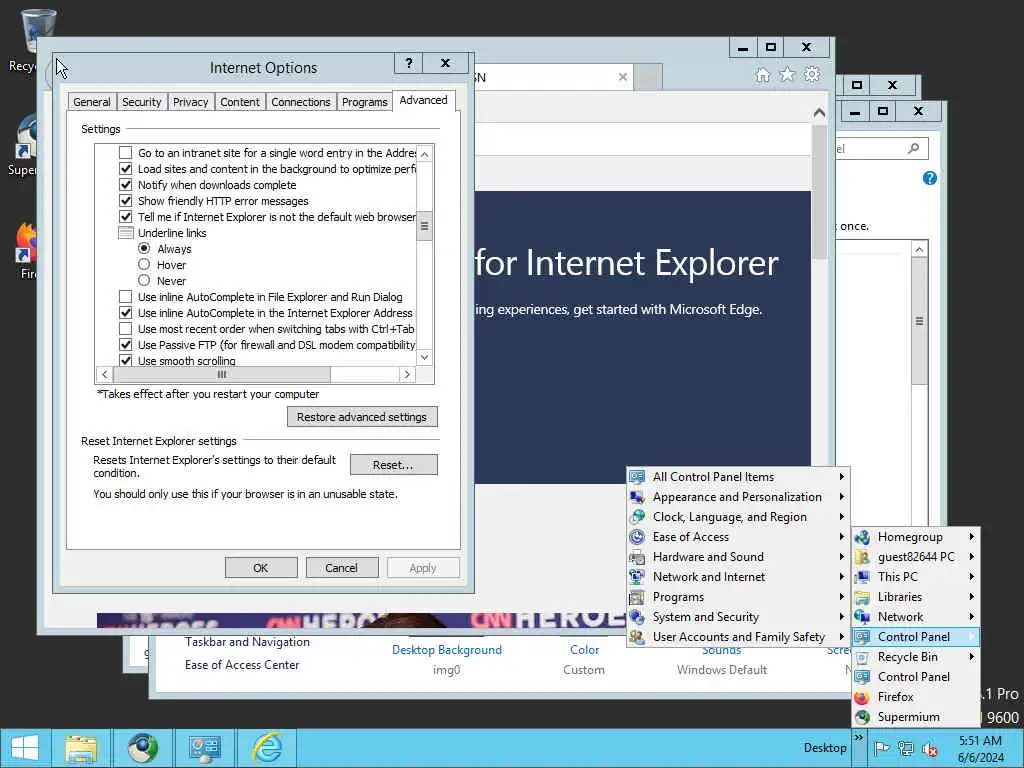This screenshot has width=1024, height=768.
Task: Close the Internet Explorer tab
Action: [x=622, y=77]
